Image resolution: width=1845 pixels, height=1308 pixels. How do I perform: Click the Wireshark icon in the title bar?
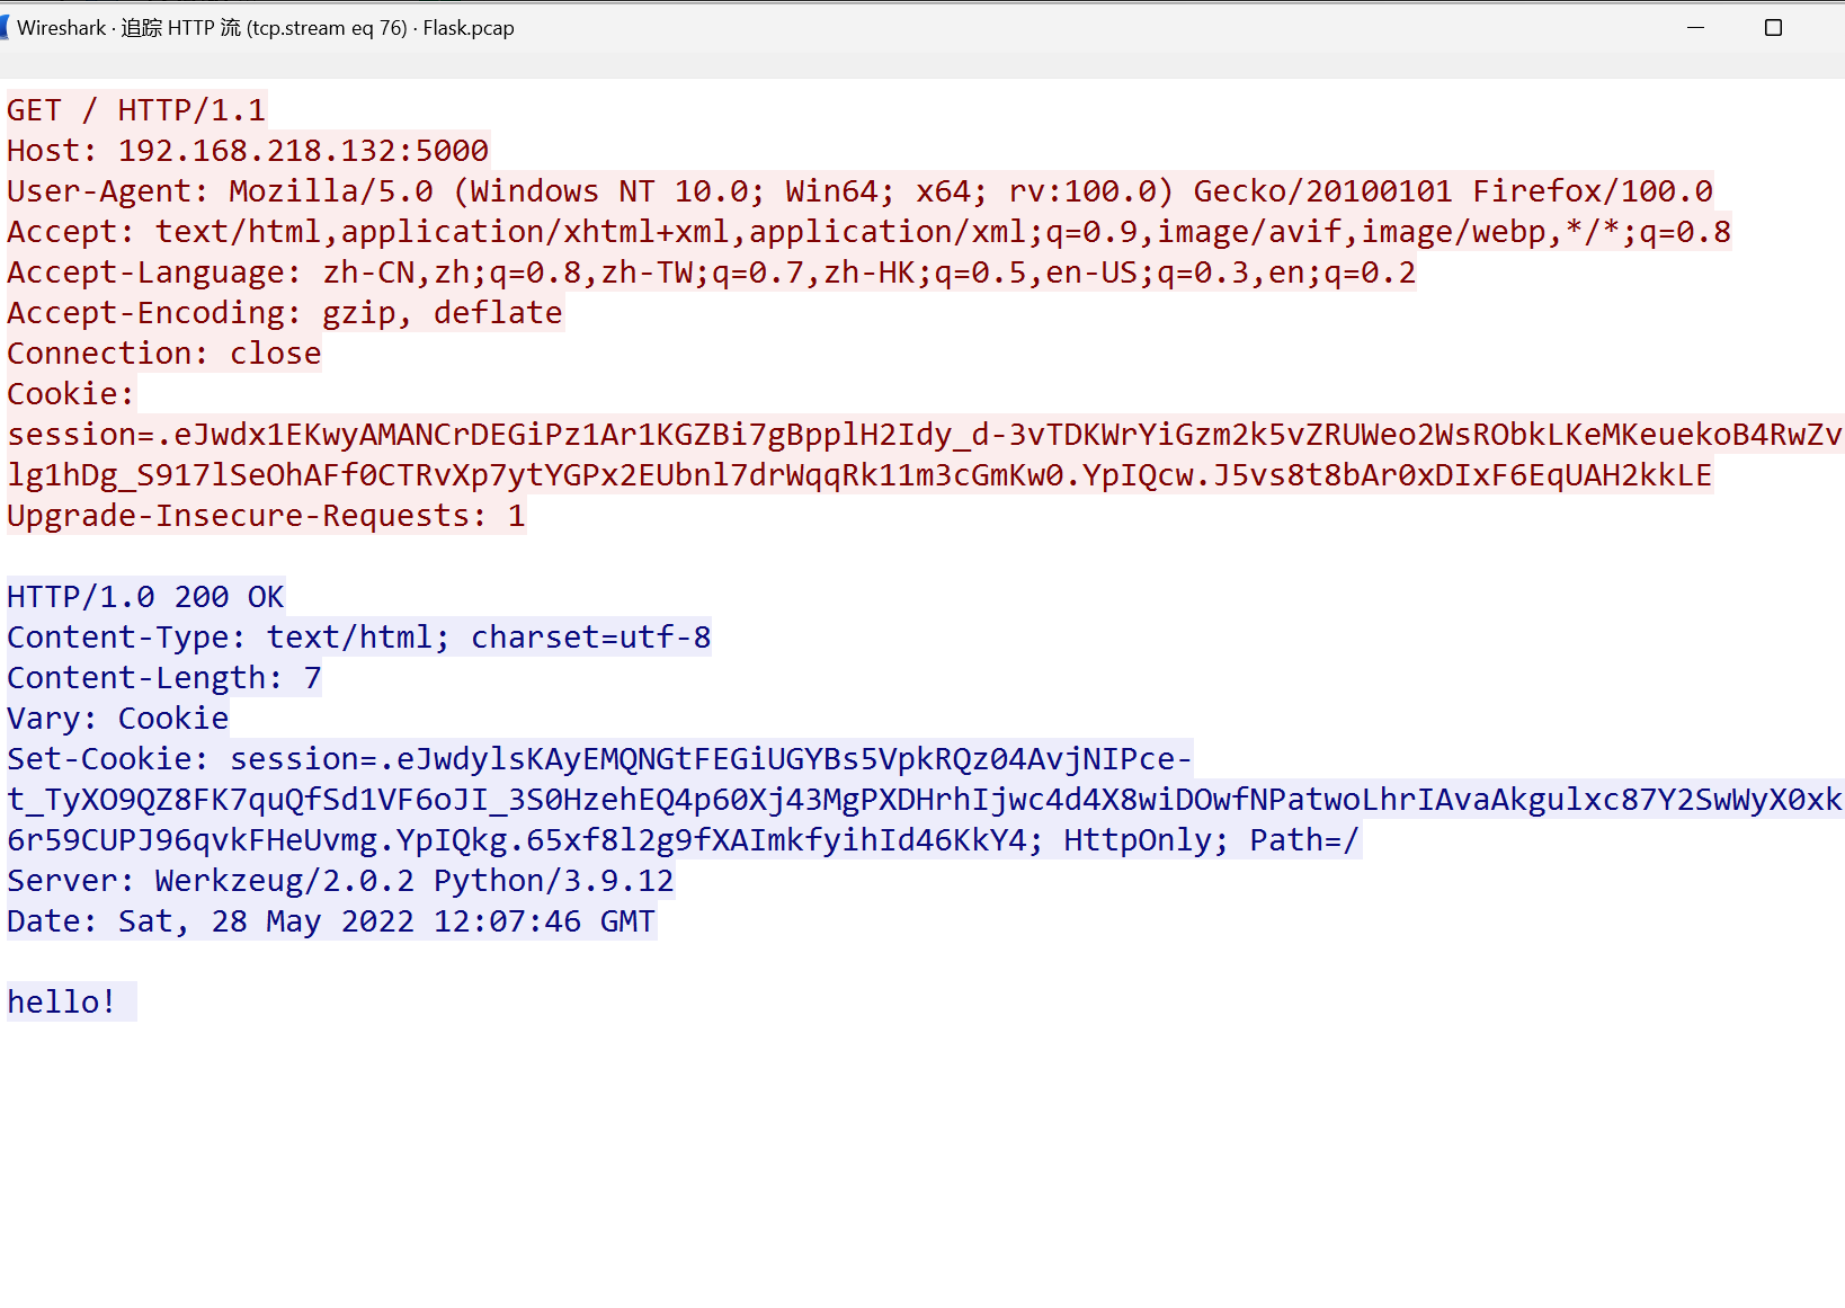coord(5,28)
